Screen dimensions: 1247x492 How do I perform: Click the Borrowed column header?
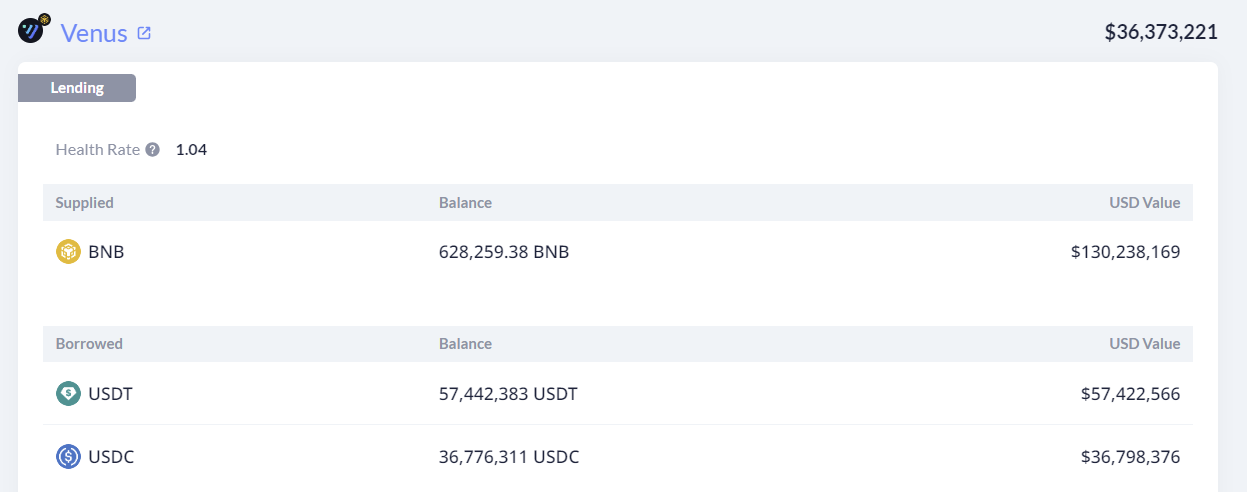[89, 344]
